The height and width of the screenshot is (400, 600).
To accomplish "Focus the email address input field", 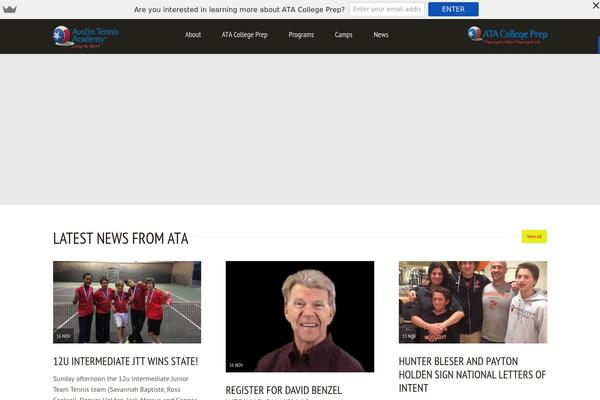I will [x=387, y=9].
